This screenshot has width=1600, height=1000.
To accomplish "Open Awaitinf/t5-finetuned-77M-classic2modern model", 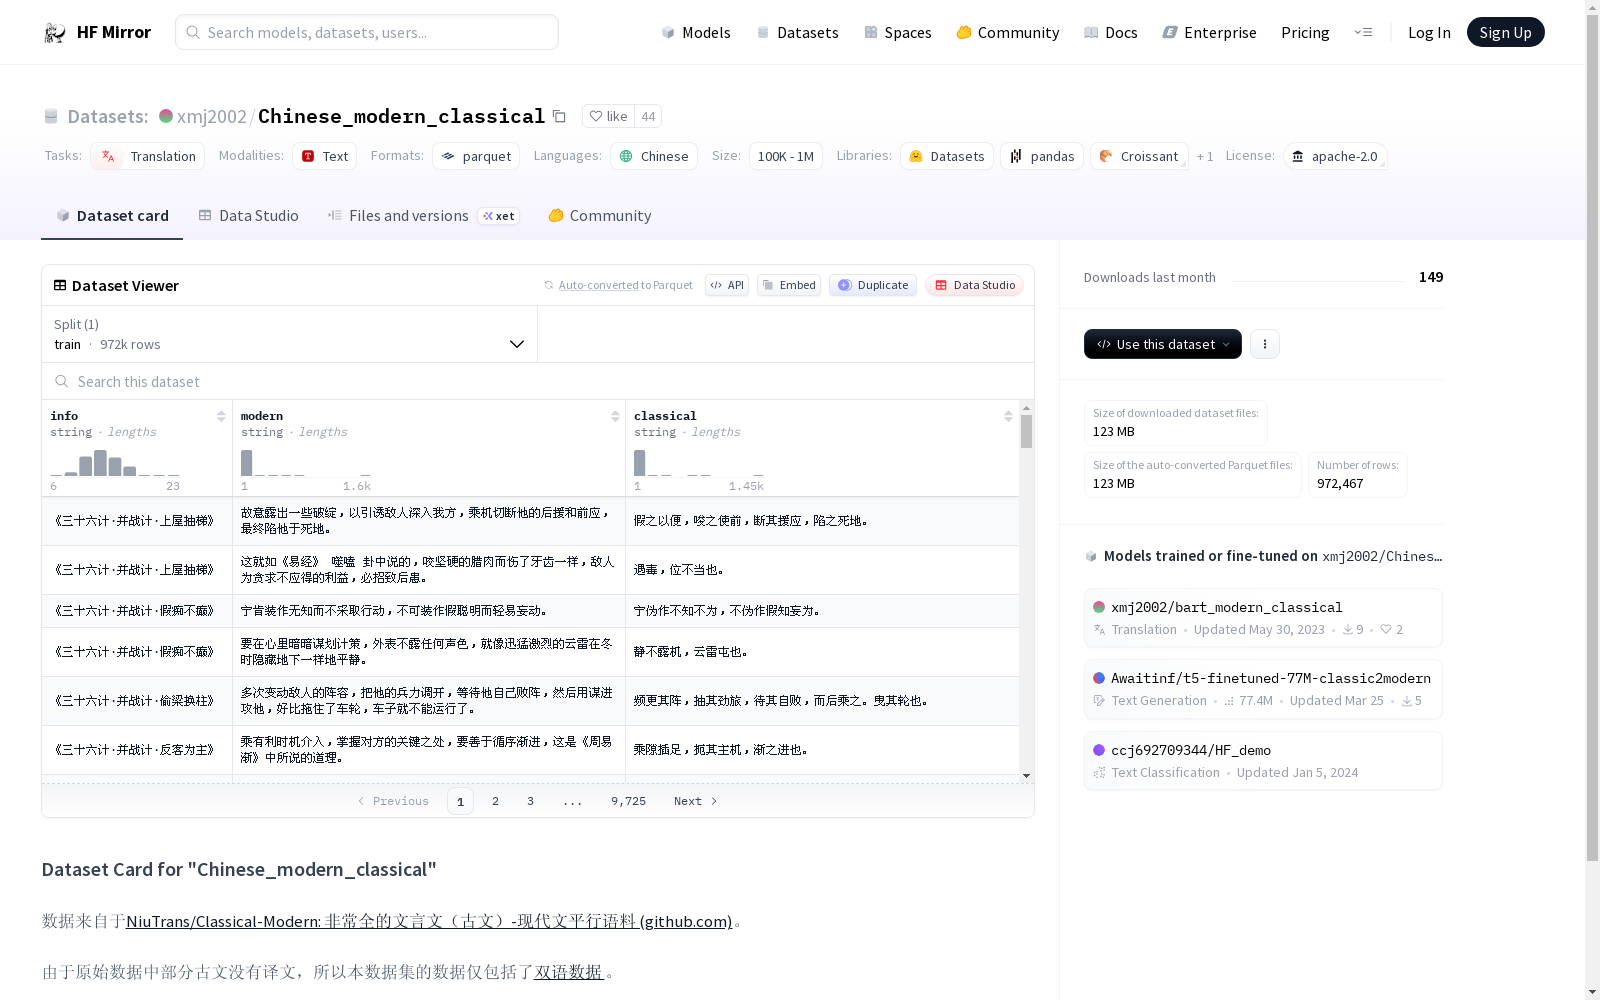I will coord(1263,689).
